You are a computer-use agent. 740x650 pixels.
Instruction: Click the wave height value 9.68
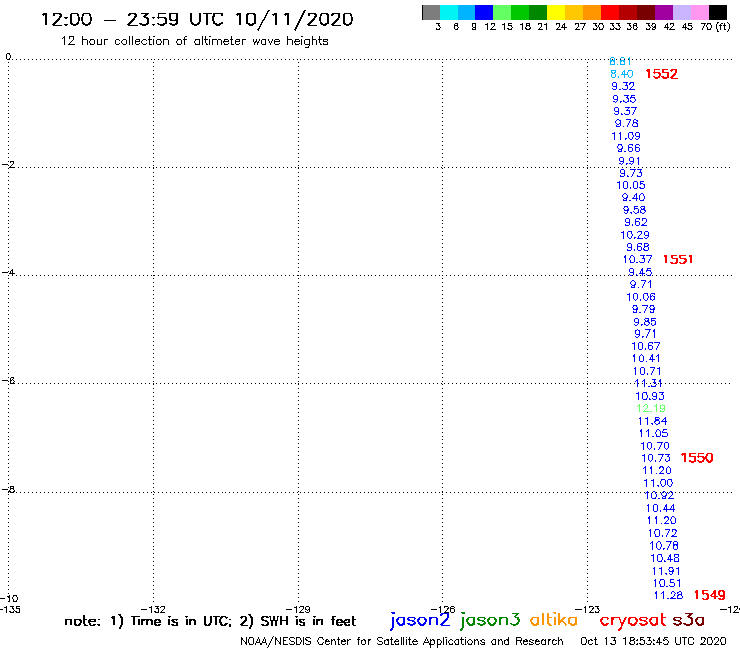638,247
